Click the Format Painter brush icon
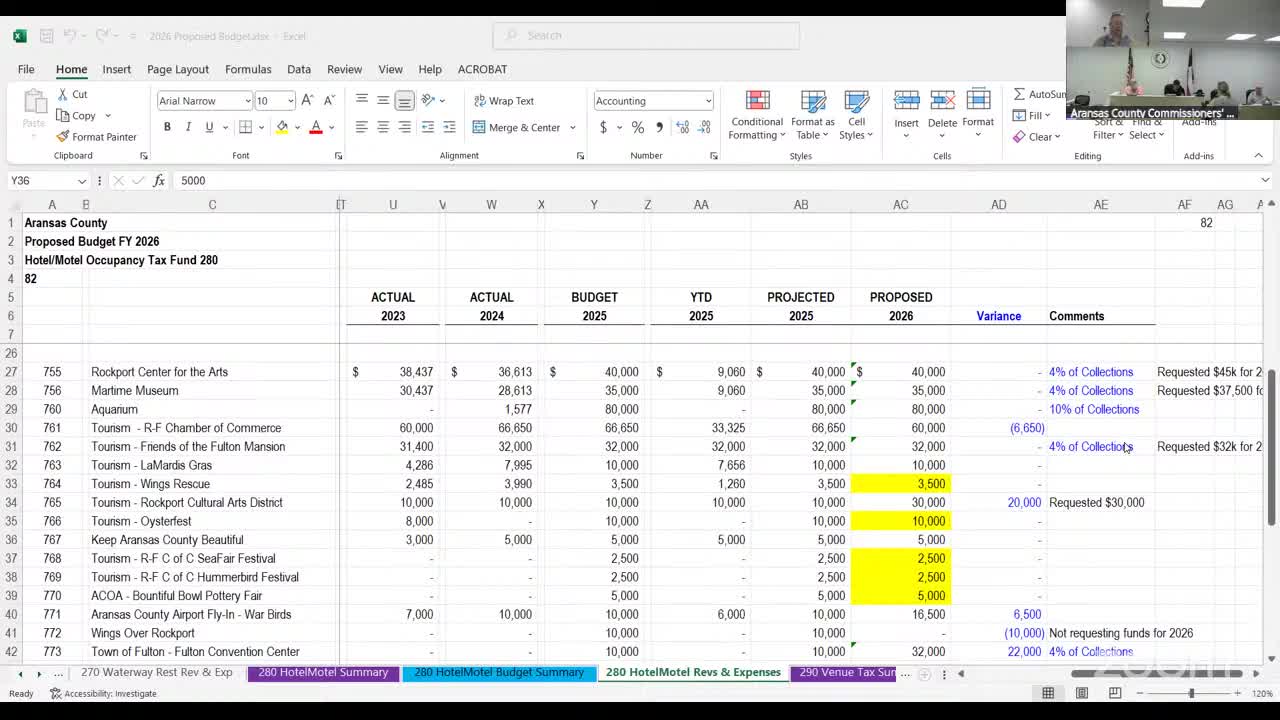The height and width of the screenshot is (720, 1280). click(x=63, y=137)
